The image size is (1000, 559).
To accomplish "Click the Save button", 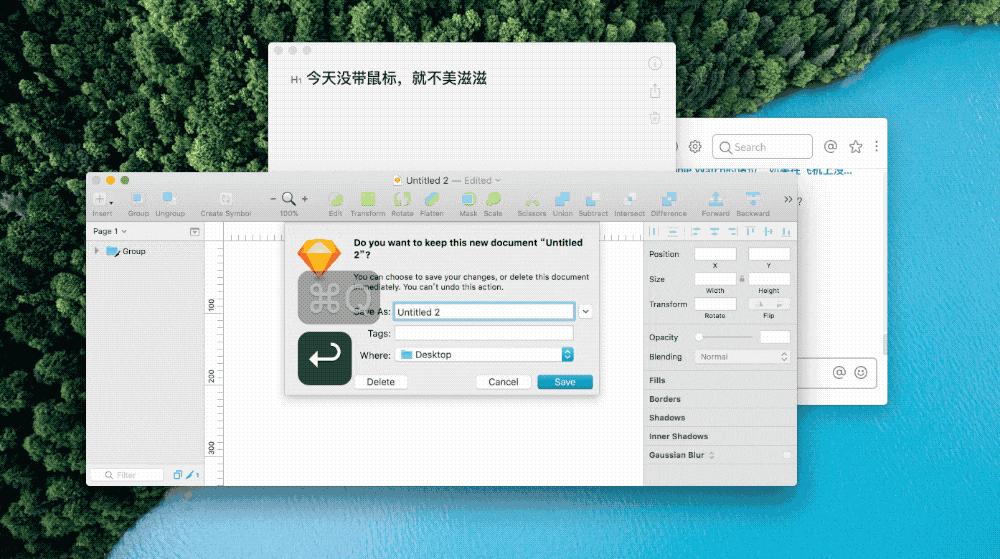I will pyautogui.click(x=565, y=382).
